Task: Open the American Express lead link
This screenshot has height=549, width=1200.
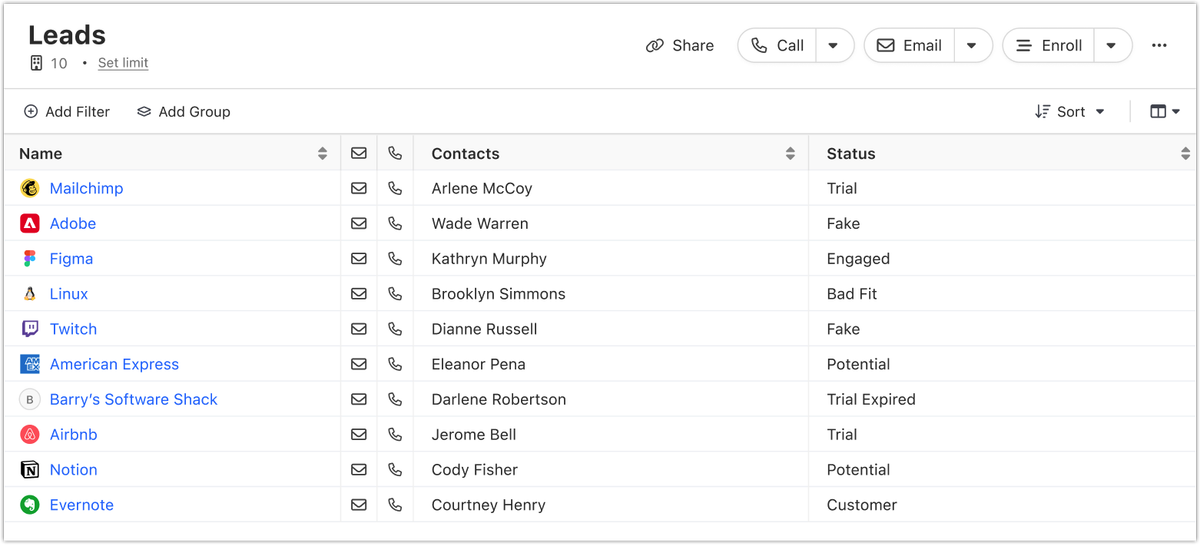Action: 114,364
